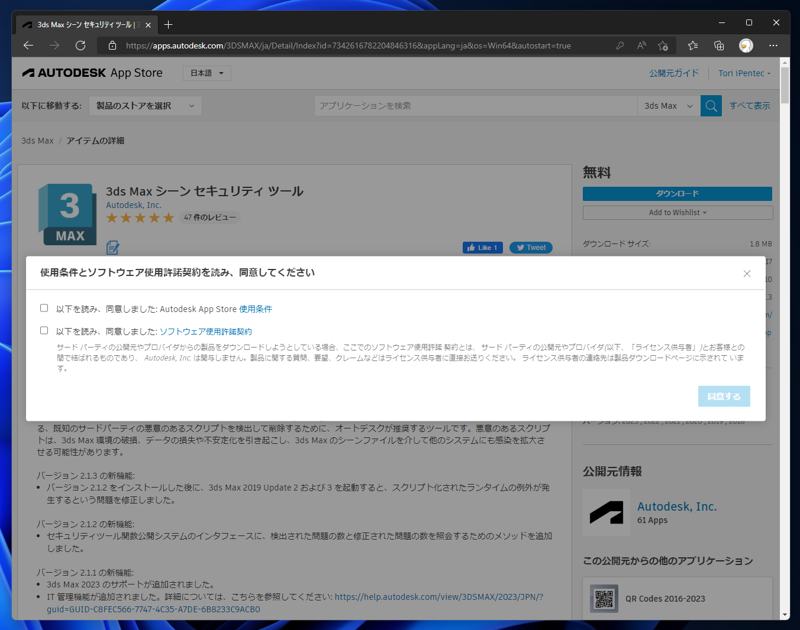
Task: Click the application search field
Action: click(476, 106)
